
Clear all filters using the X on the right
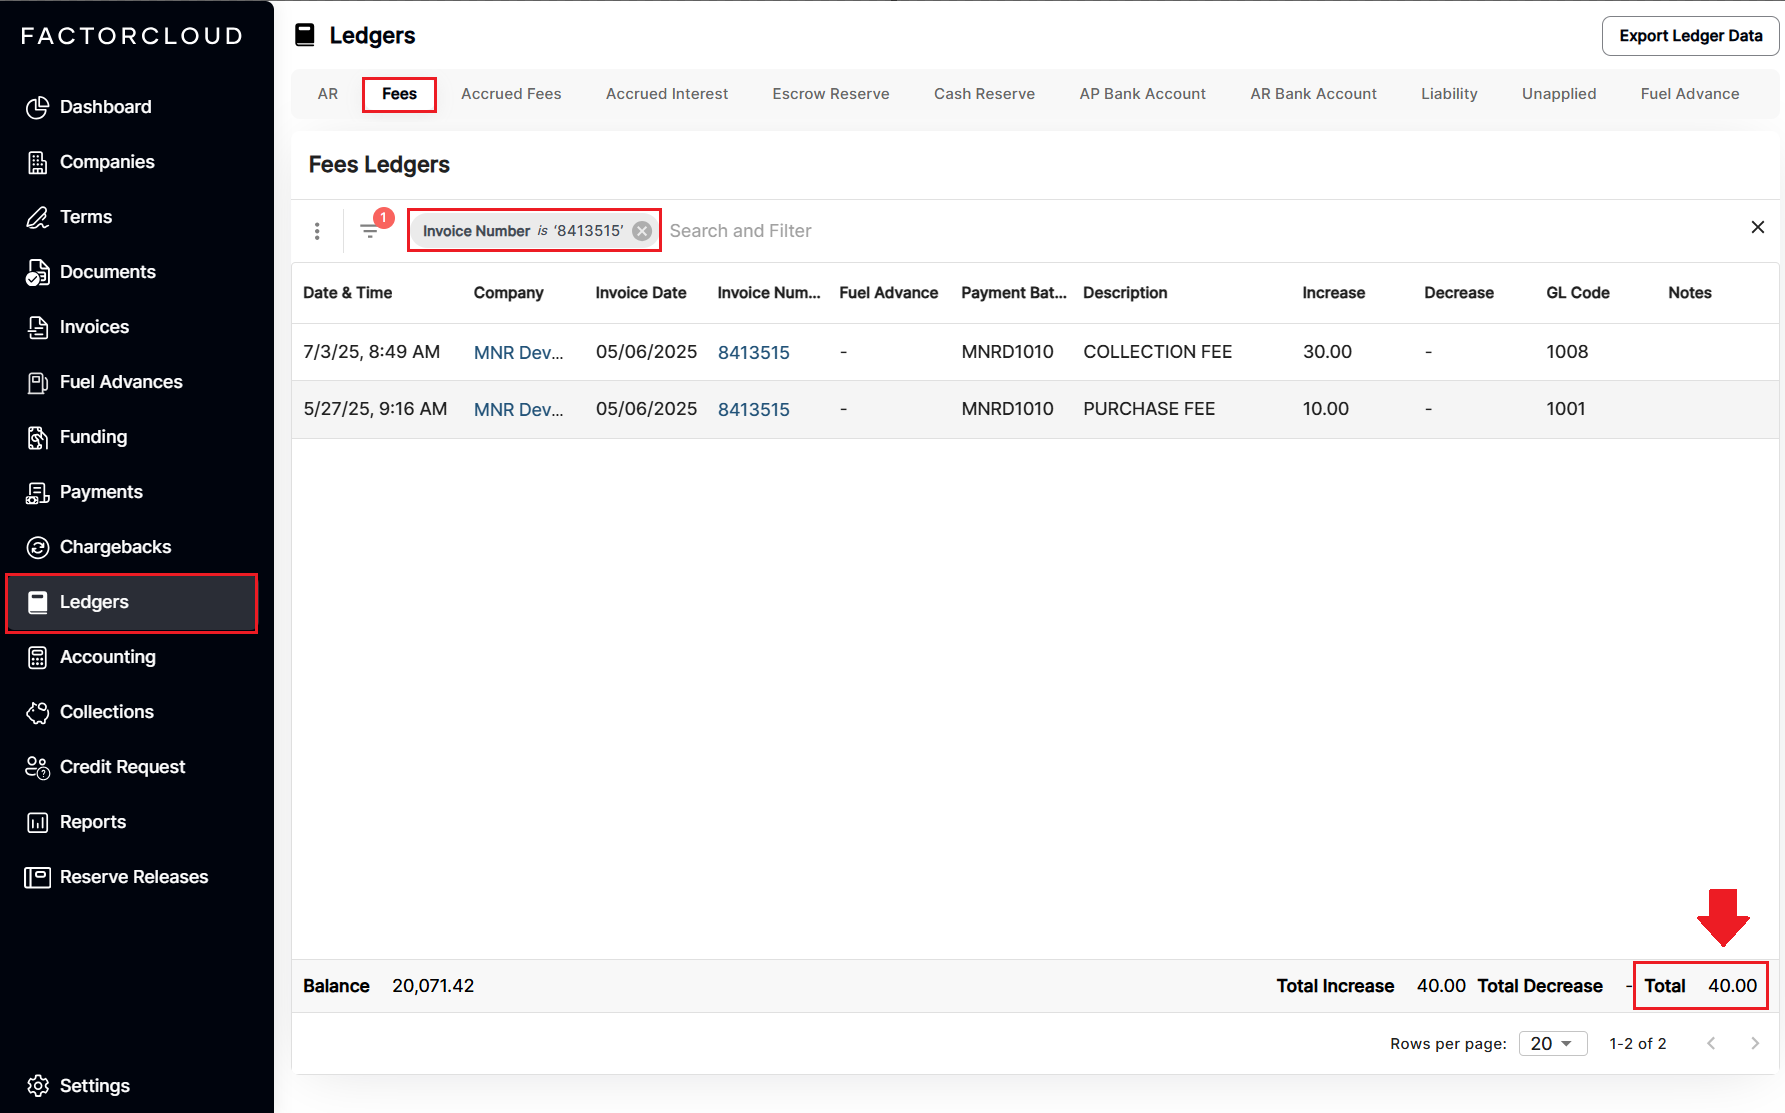pyautogui.click(x=1758, y=227)
